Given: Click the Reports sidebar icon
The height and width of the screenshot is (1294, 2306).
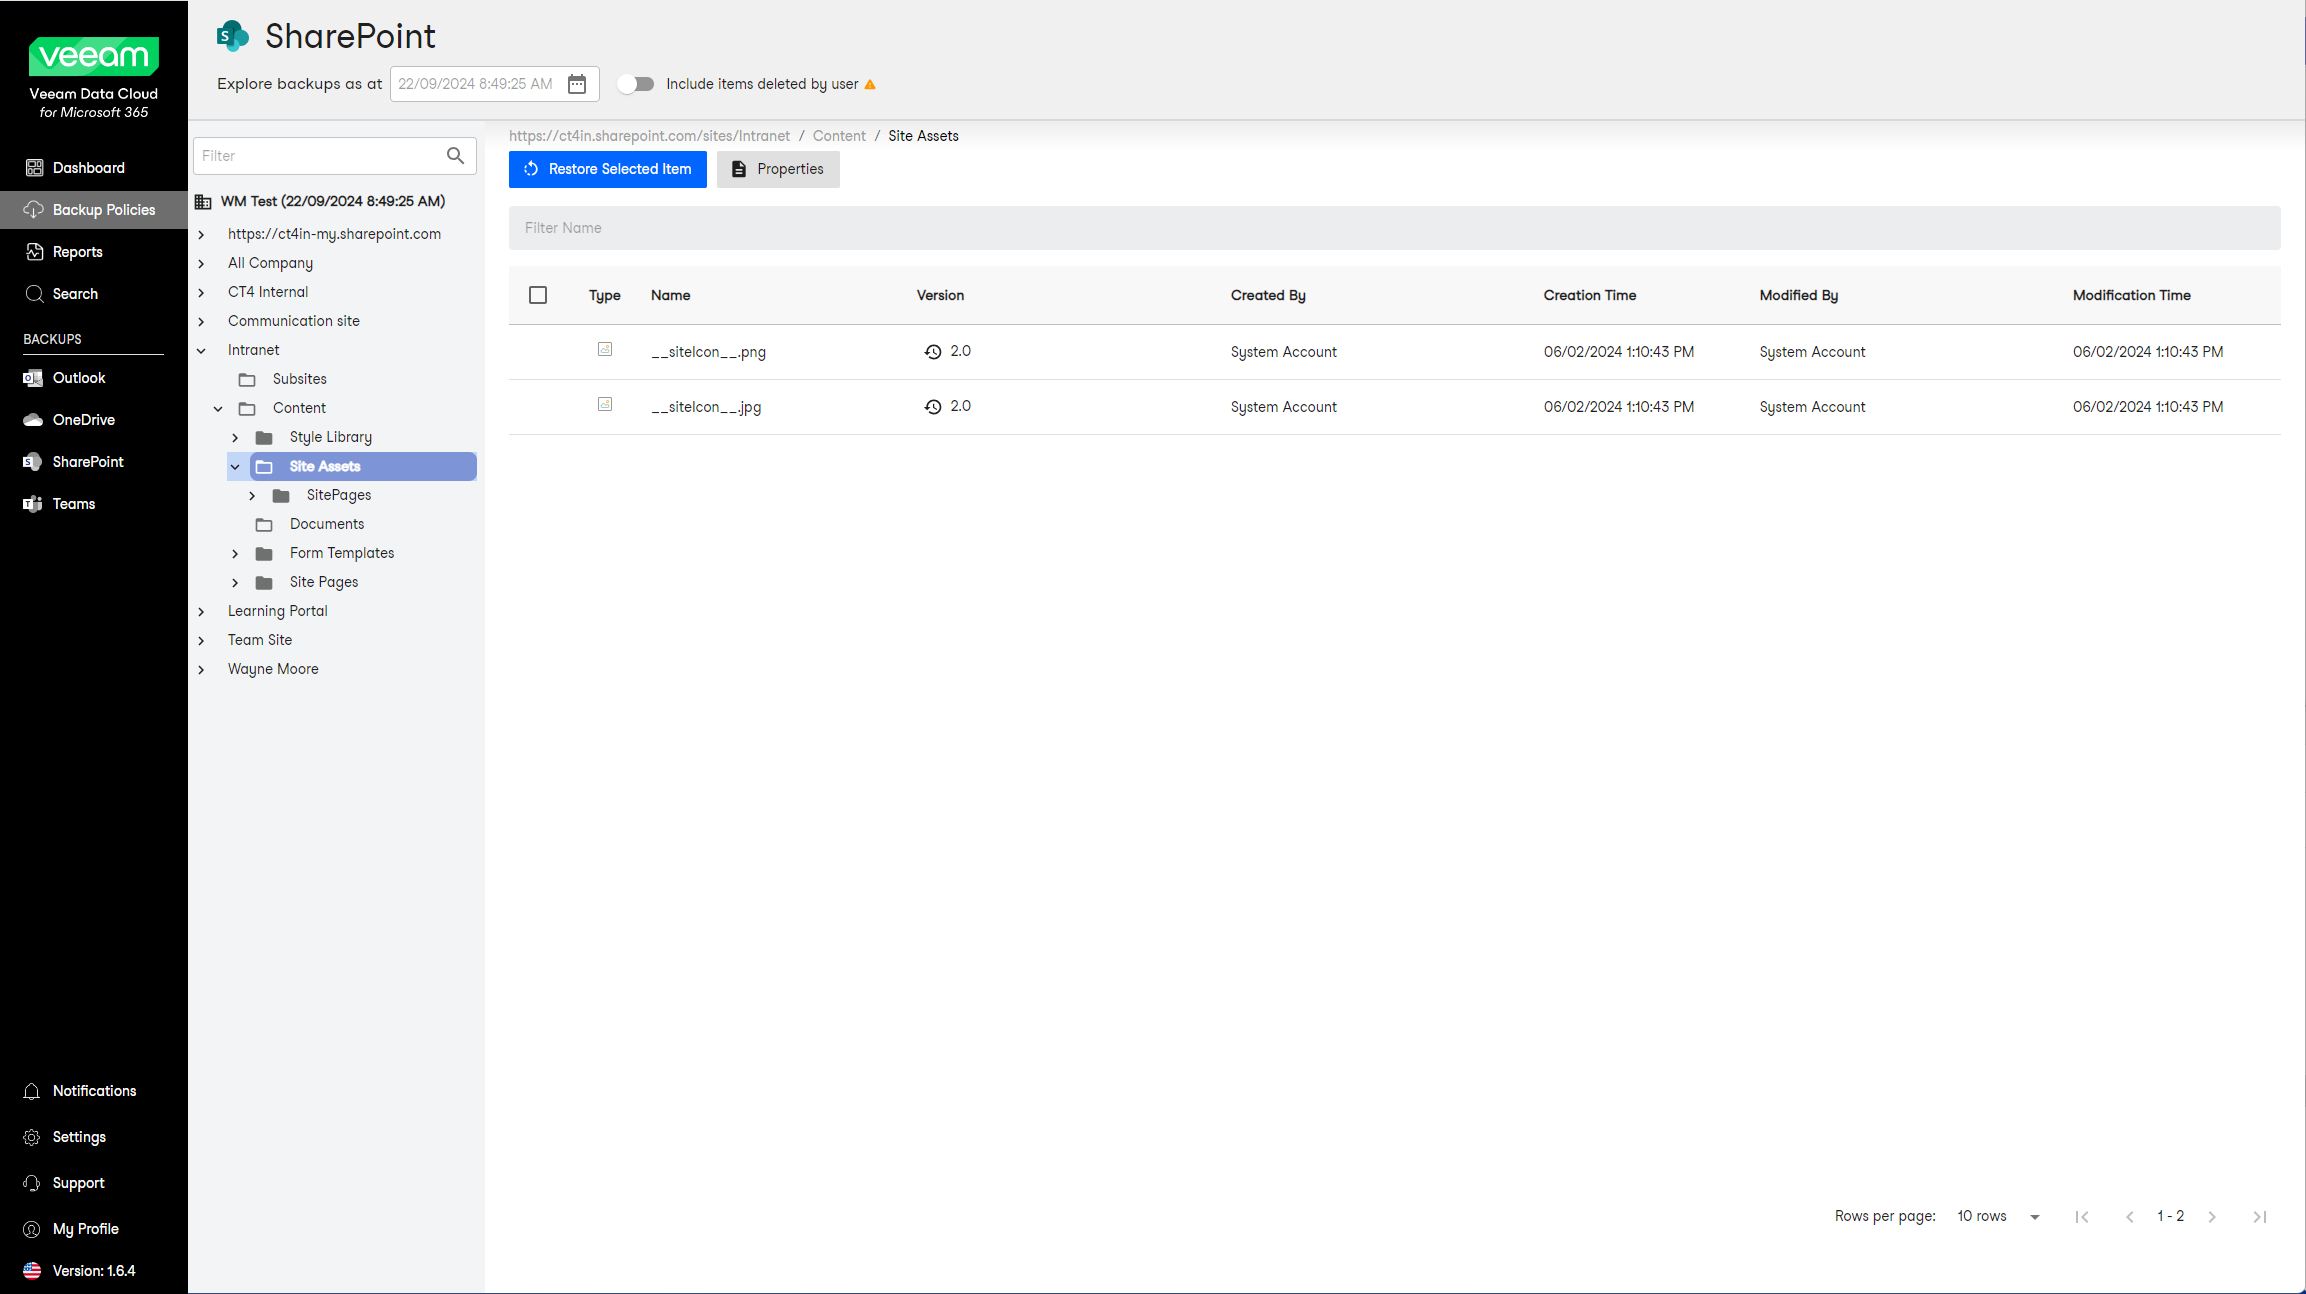Looking at the screenshot, I should [34, 252].
